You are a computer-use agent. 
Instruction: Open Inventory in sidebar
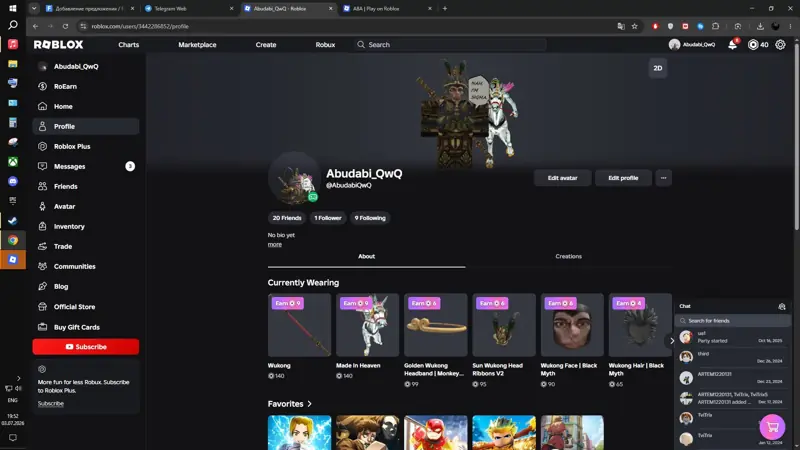[86, 227]
